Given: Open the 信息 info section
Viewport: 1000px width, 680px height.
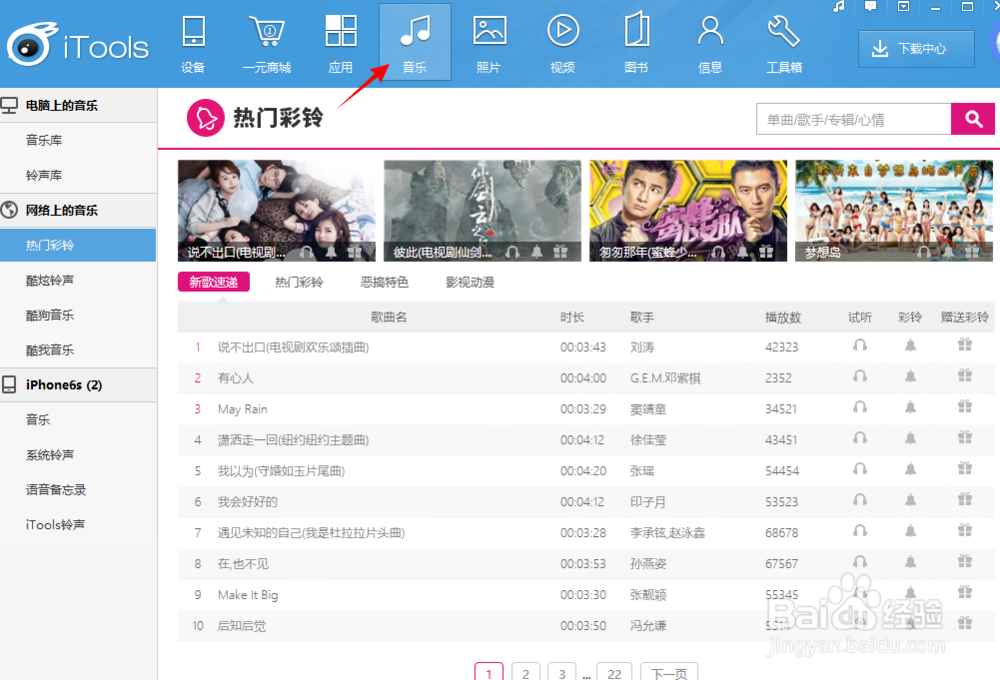Looking at the screenshot, I should [x=710, y=43].
